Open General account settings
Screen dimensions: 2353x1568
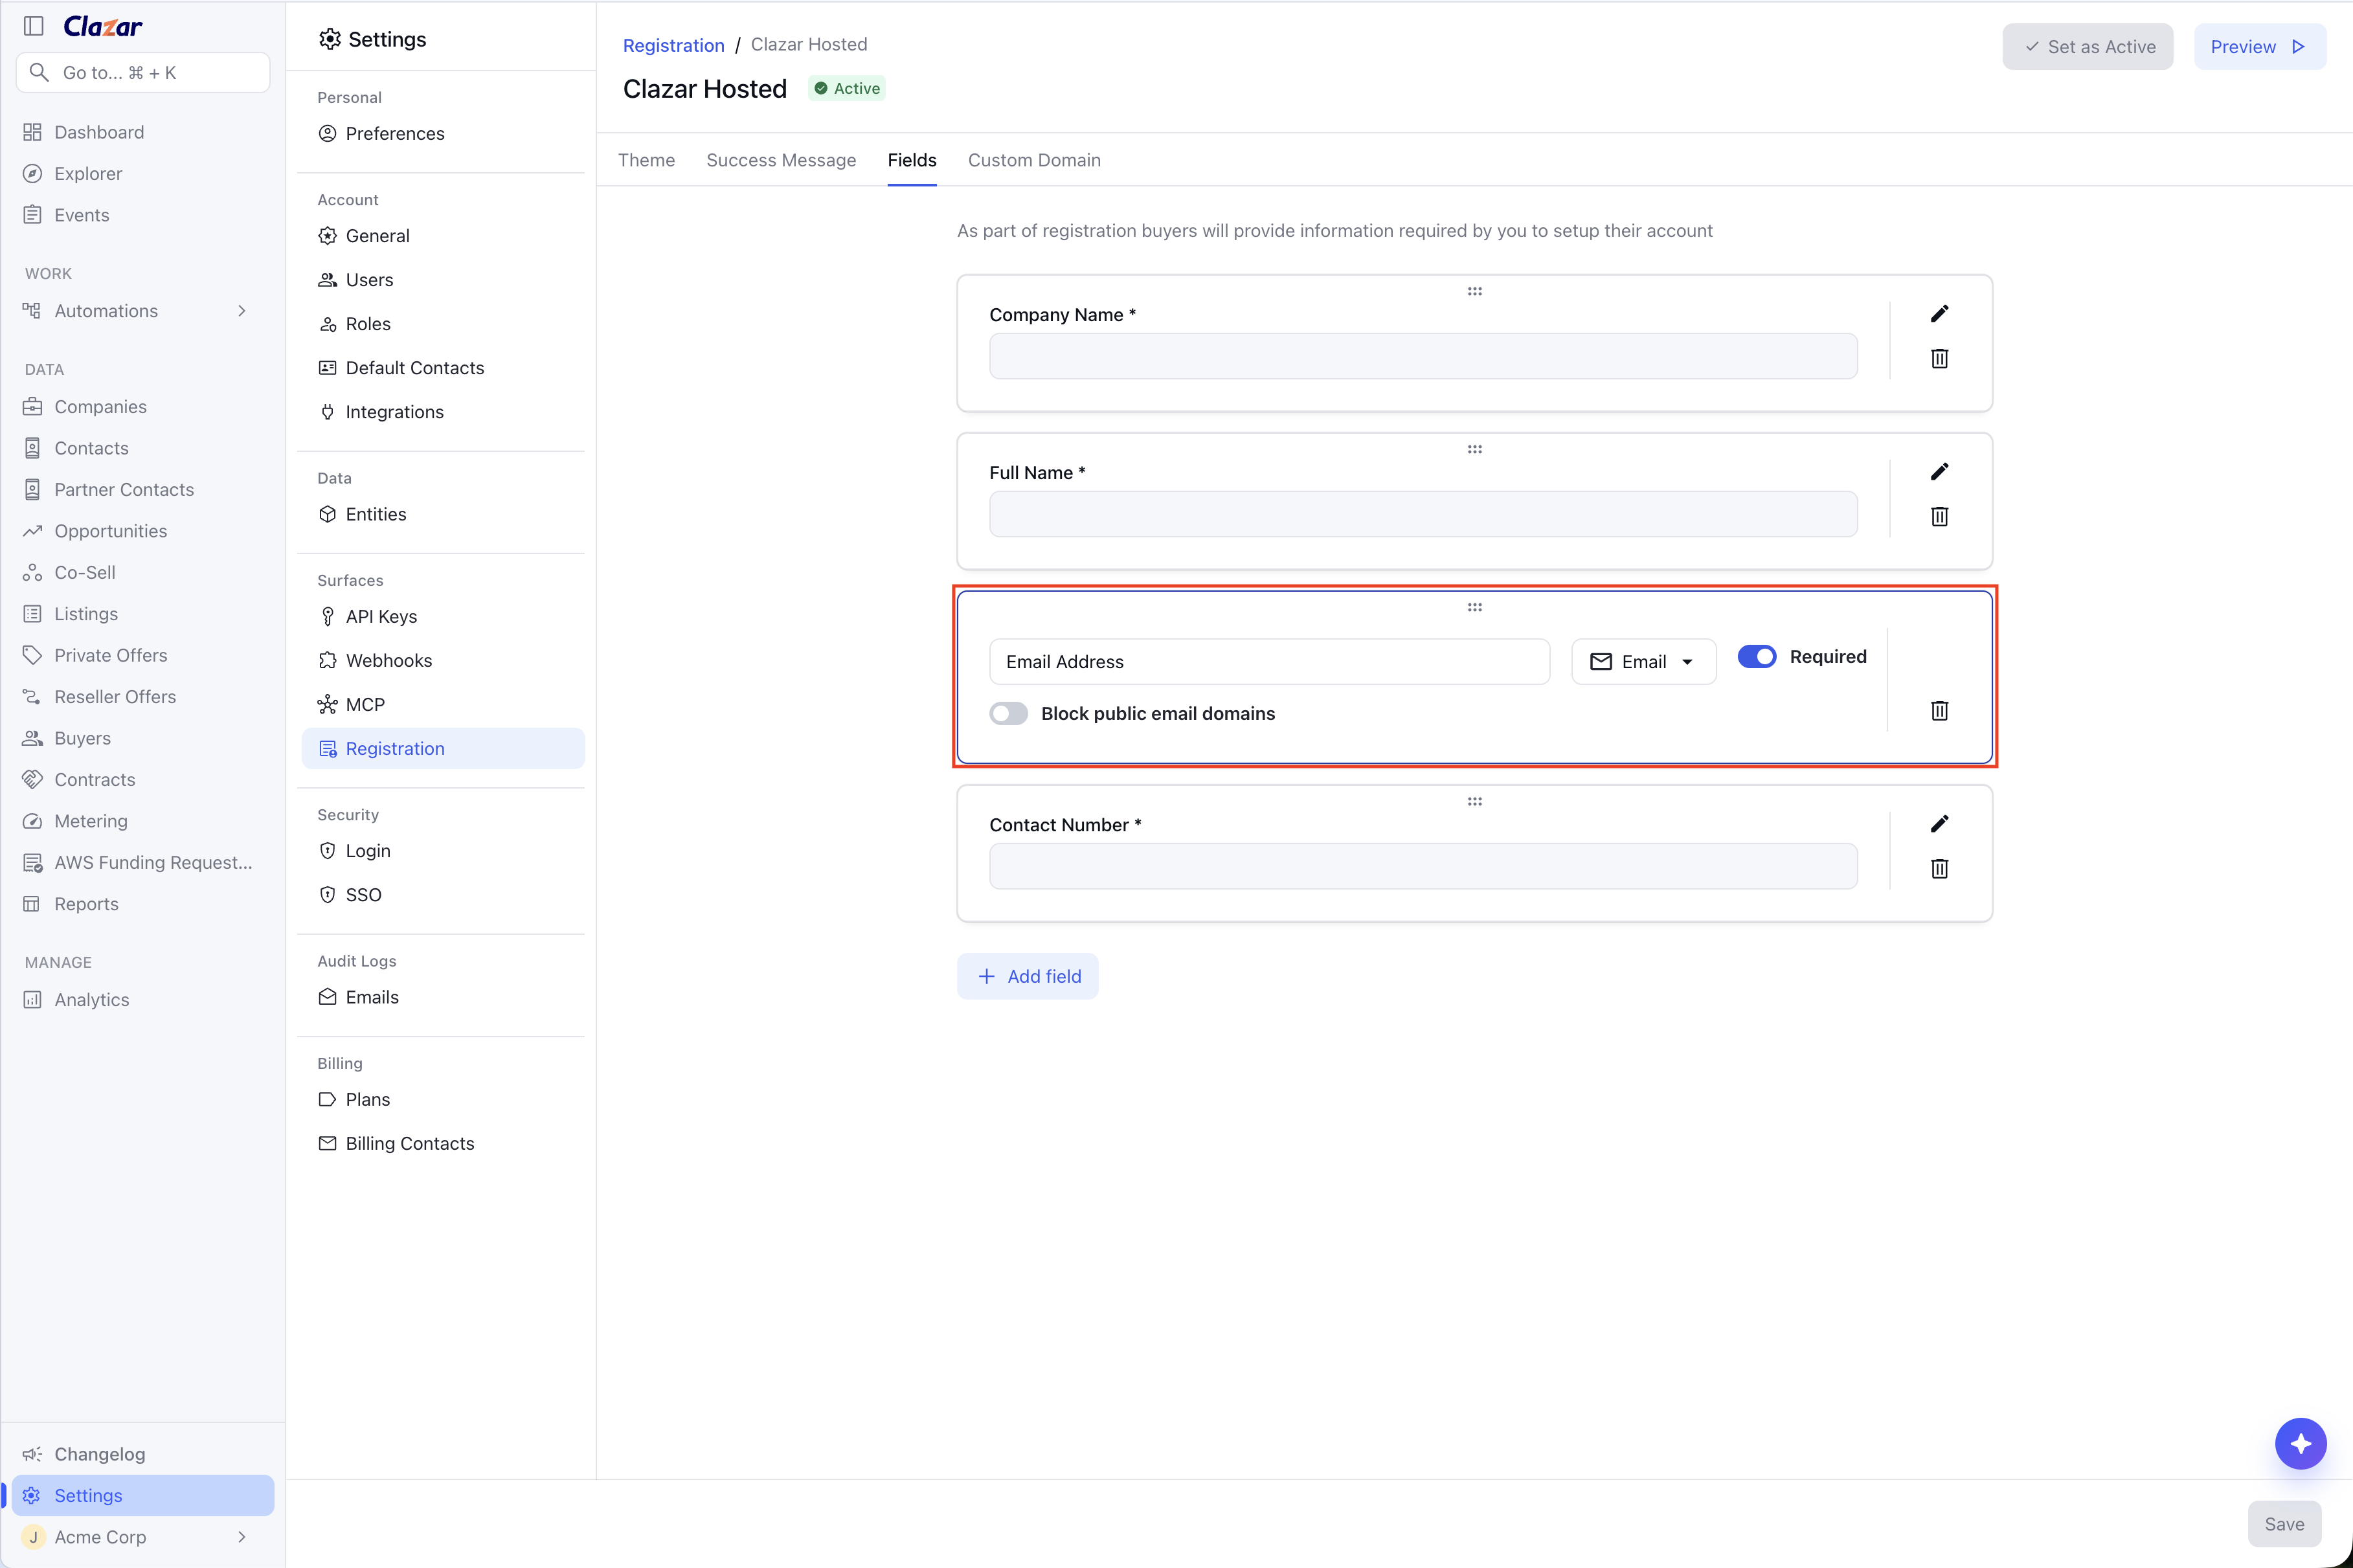[x=443, y=236]
